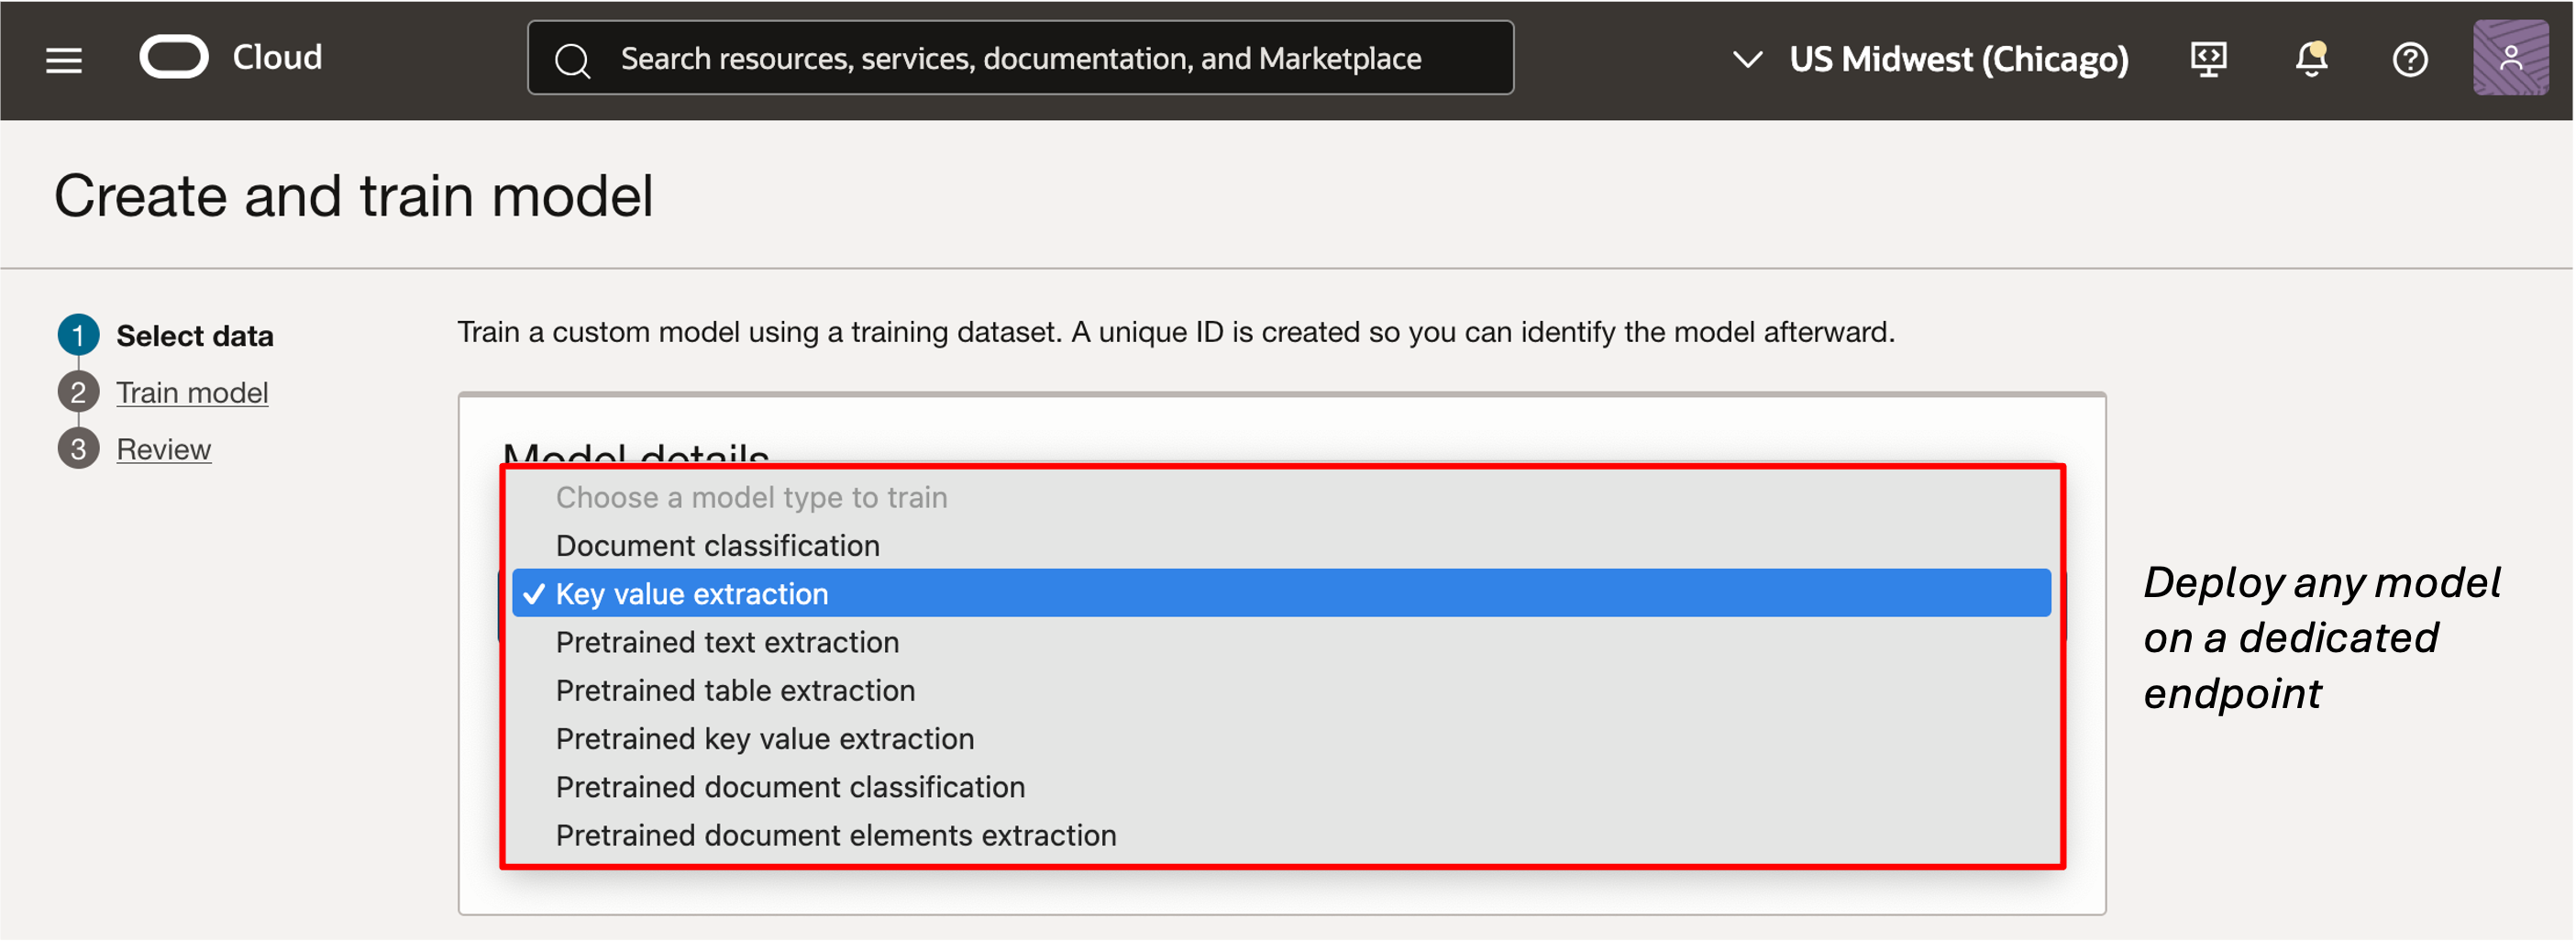Image resolution: width=2576 pixels, height=941 pixels.
Task: Click the step 3 circle icon
Action: [78, 449]
